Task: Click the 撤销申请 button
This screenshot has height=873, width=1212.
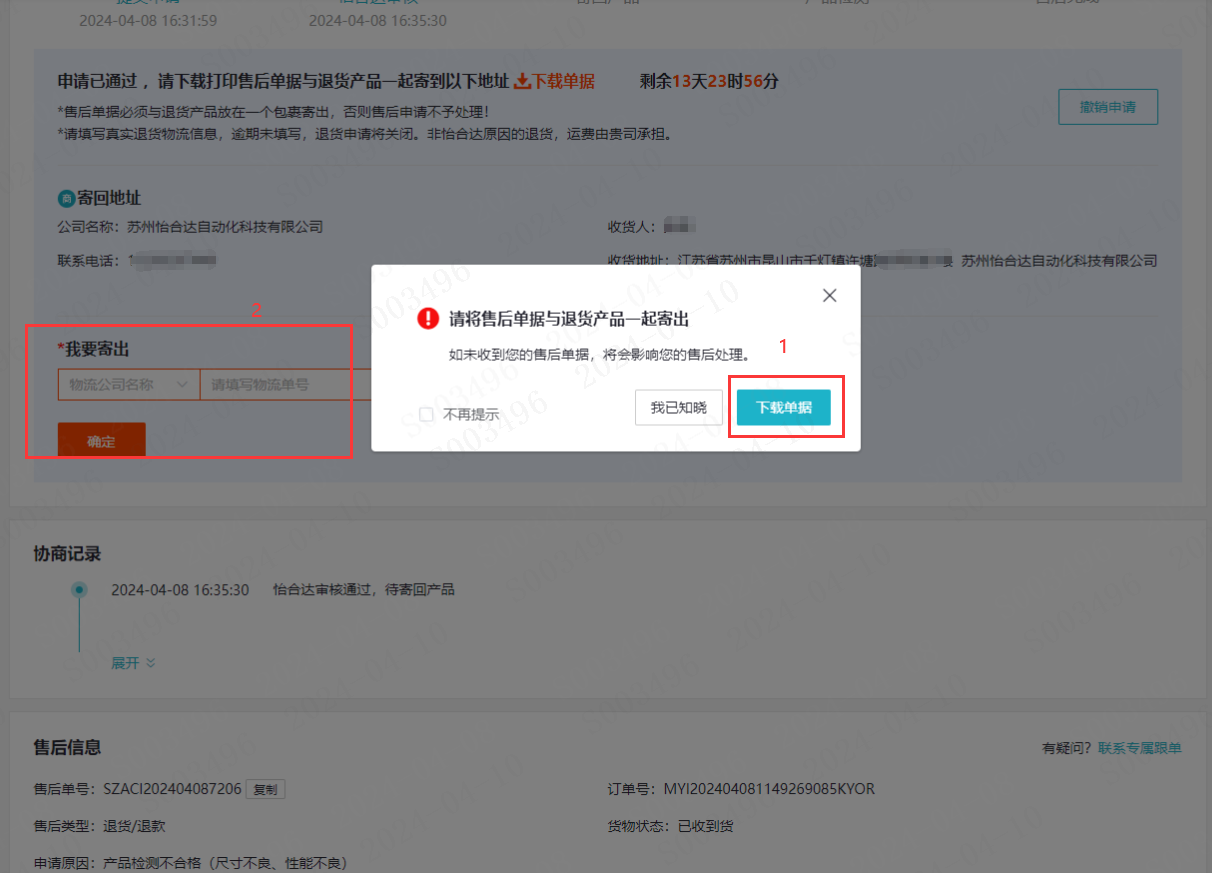Action: click(1107, 107)
